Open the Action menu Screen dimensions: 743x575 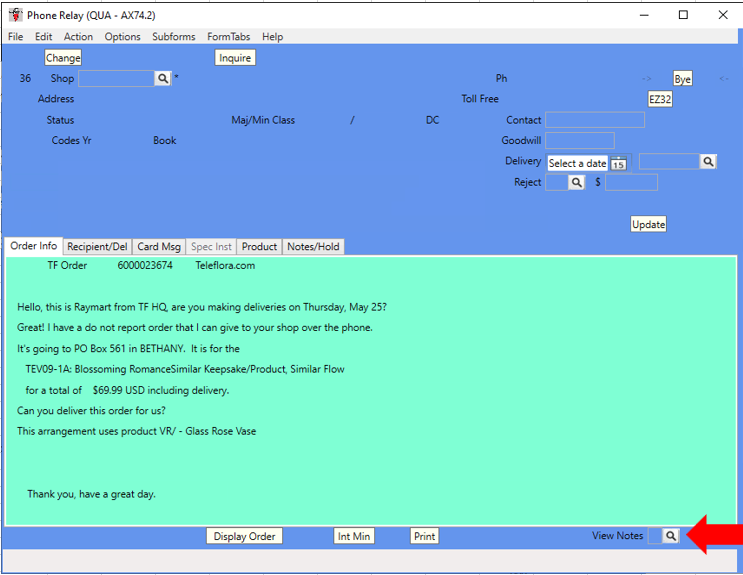pos(78,37)
